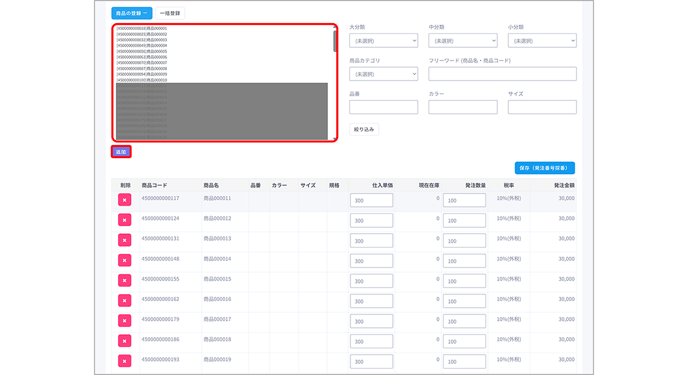
Task: Delete row for 商品000019
Action: point(125,361)
